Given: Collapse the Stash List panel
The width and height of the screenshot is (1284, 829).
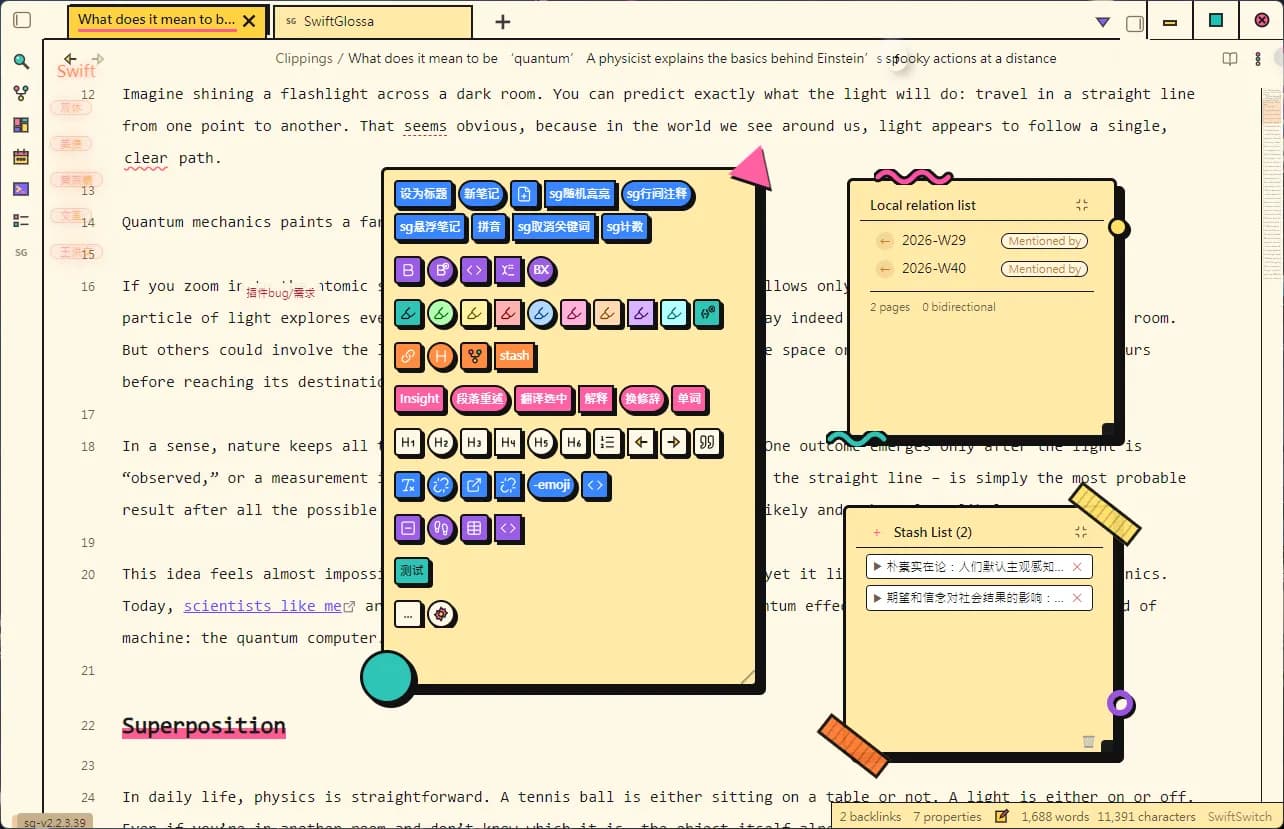Looking at the screenshot, I should pos(1080,532).
